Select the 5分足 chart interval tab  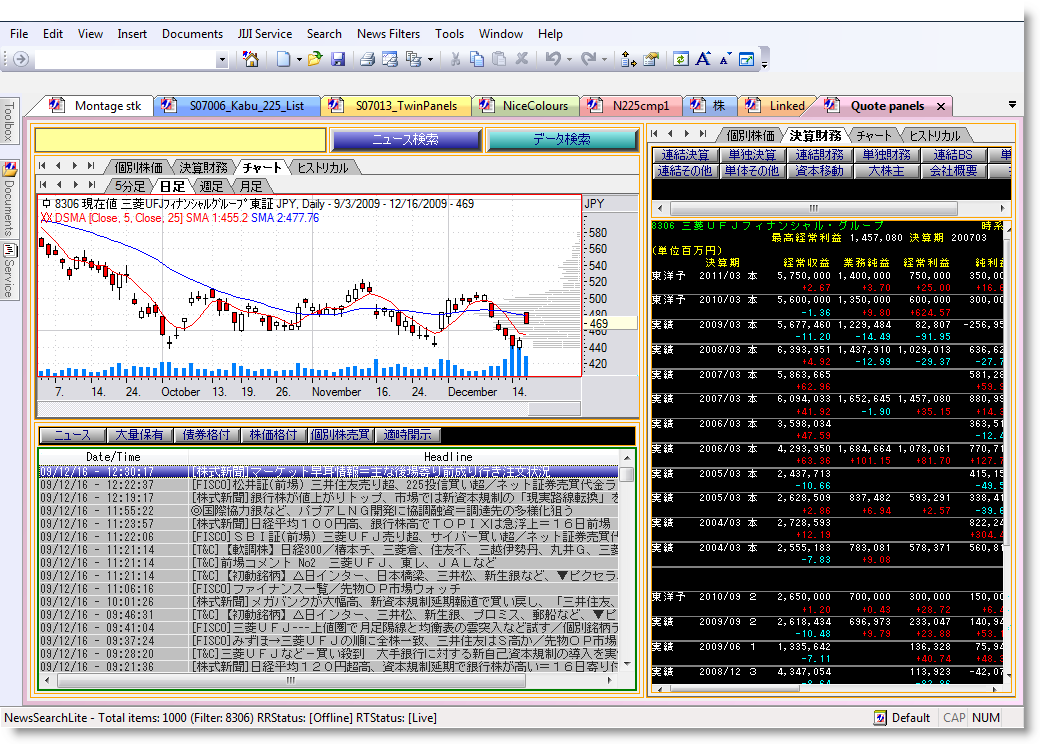tap(129, 186)
